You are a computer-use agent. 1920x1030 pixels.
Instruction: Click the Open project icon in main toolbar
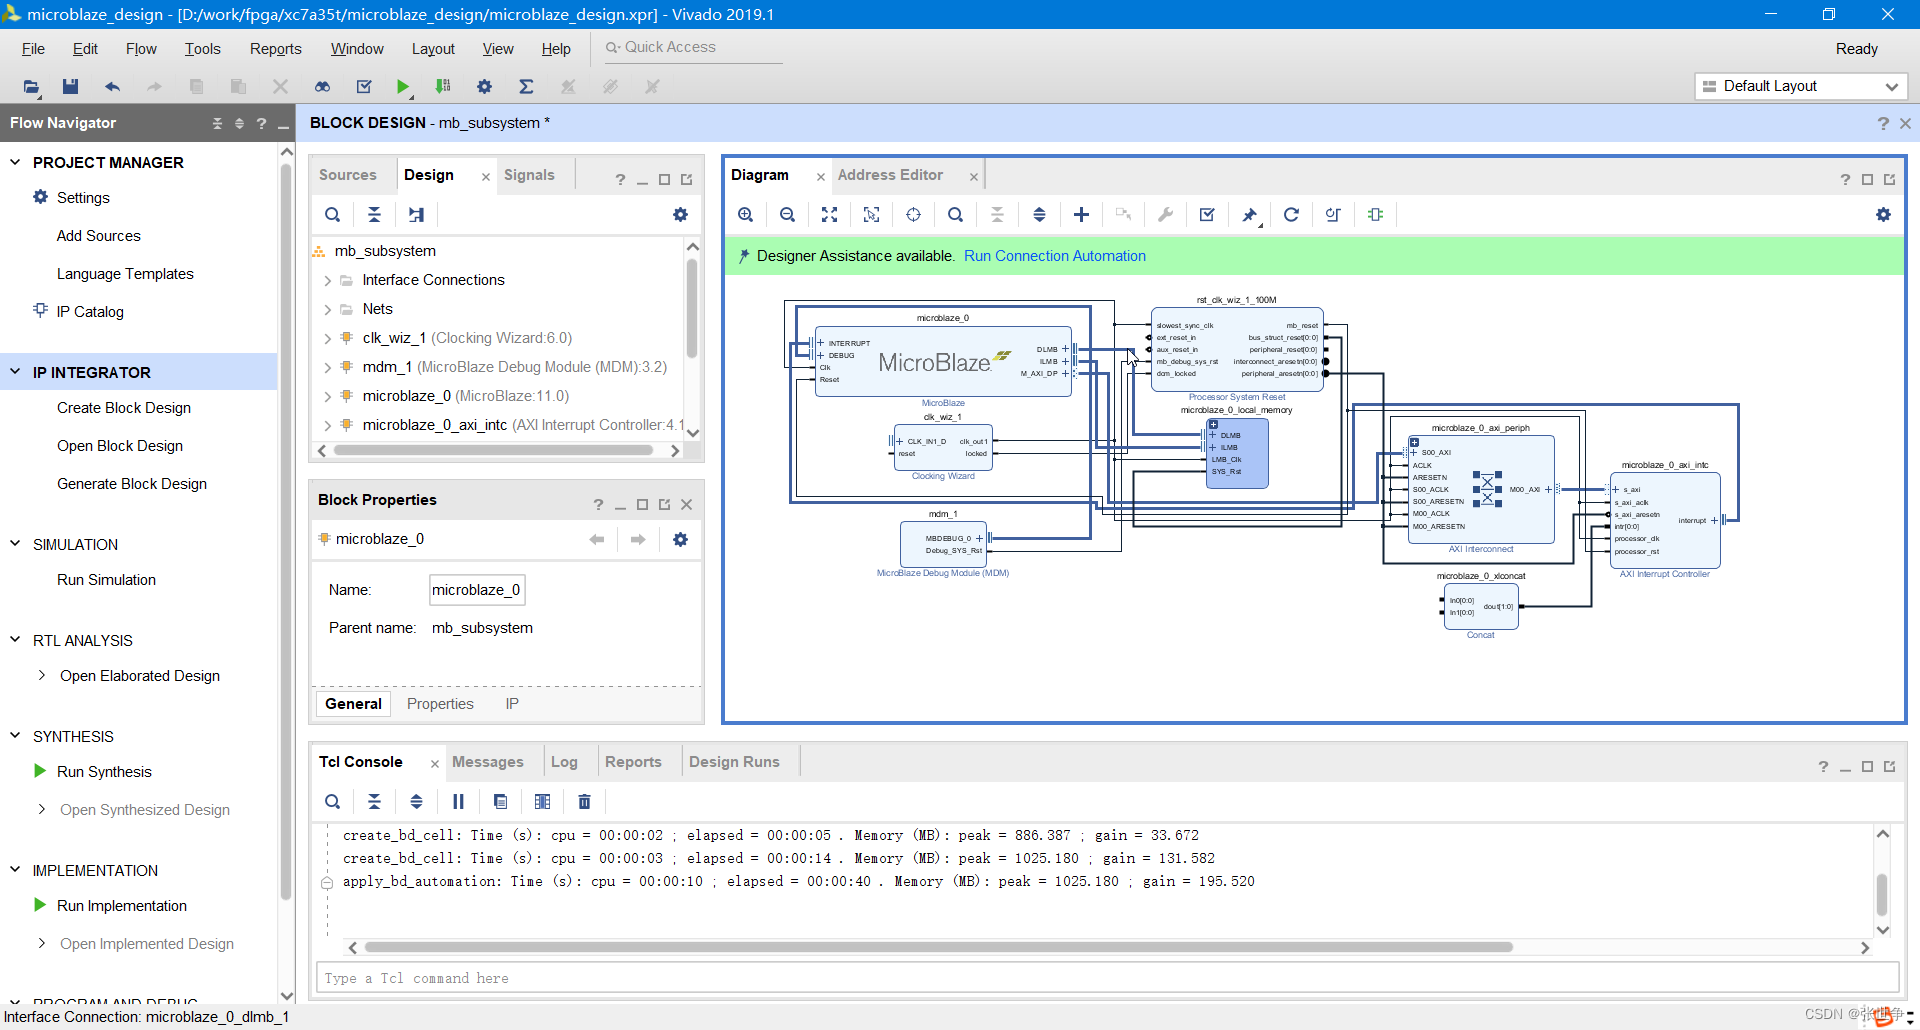pyautogui.click(x=31, y=87)
